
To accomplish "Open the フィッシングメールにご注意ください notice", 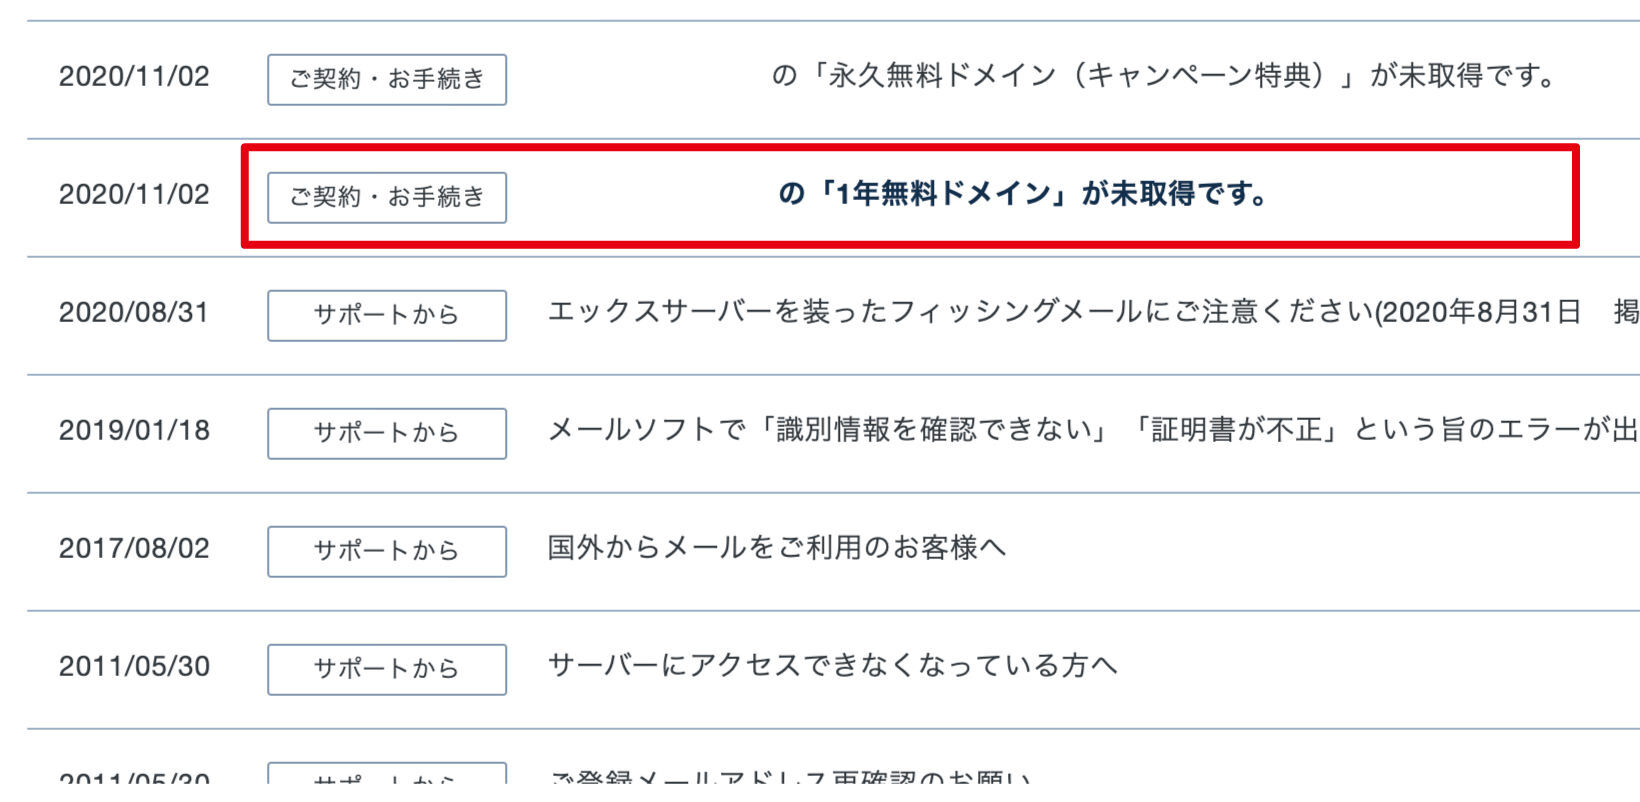I will pos(1060,312).
